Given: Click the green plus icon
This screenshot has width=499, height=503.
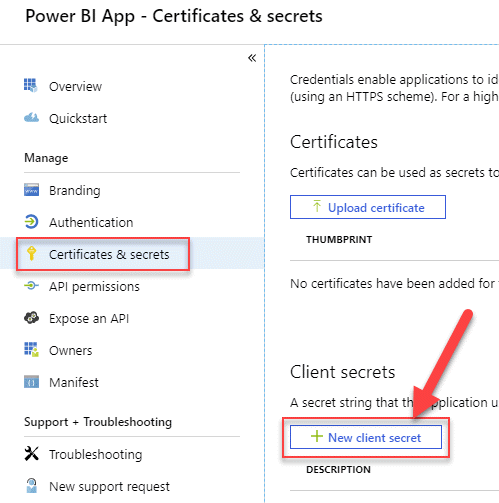Looking at the screenshot, I should pyautogui.click(x=317, y=436).
